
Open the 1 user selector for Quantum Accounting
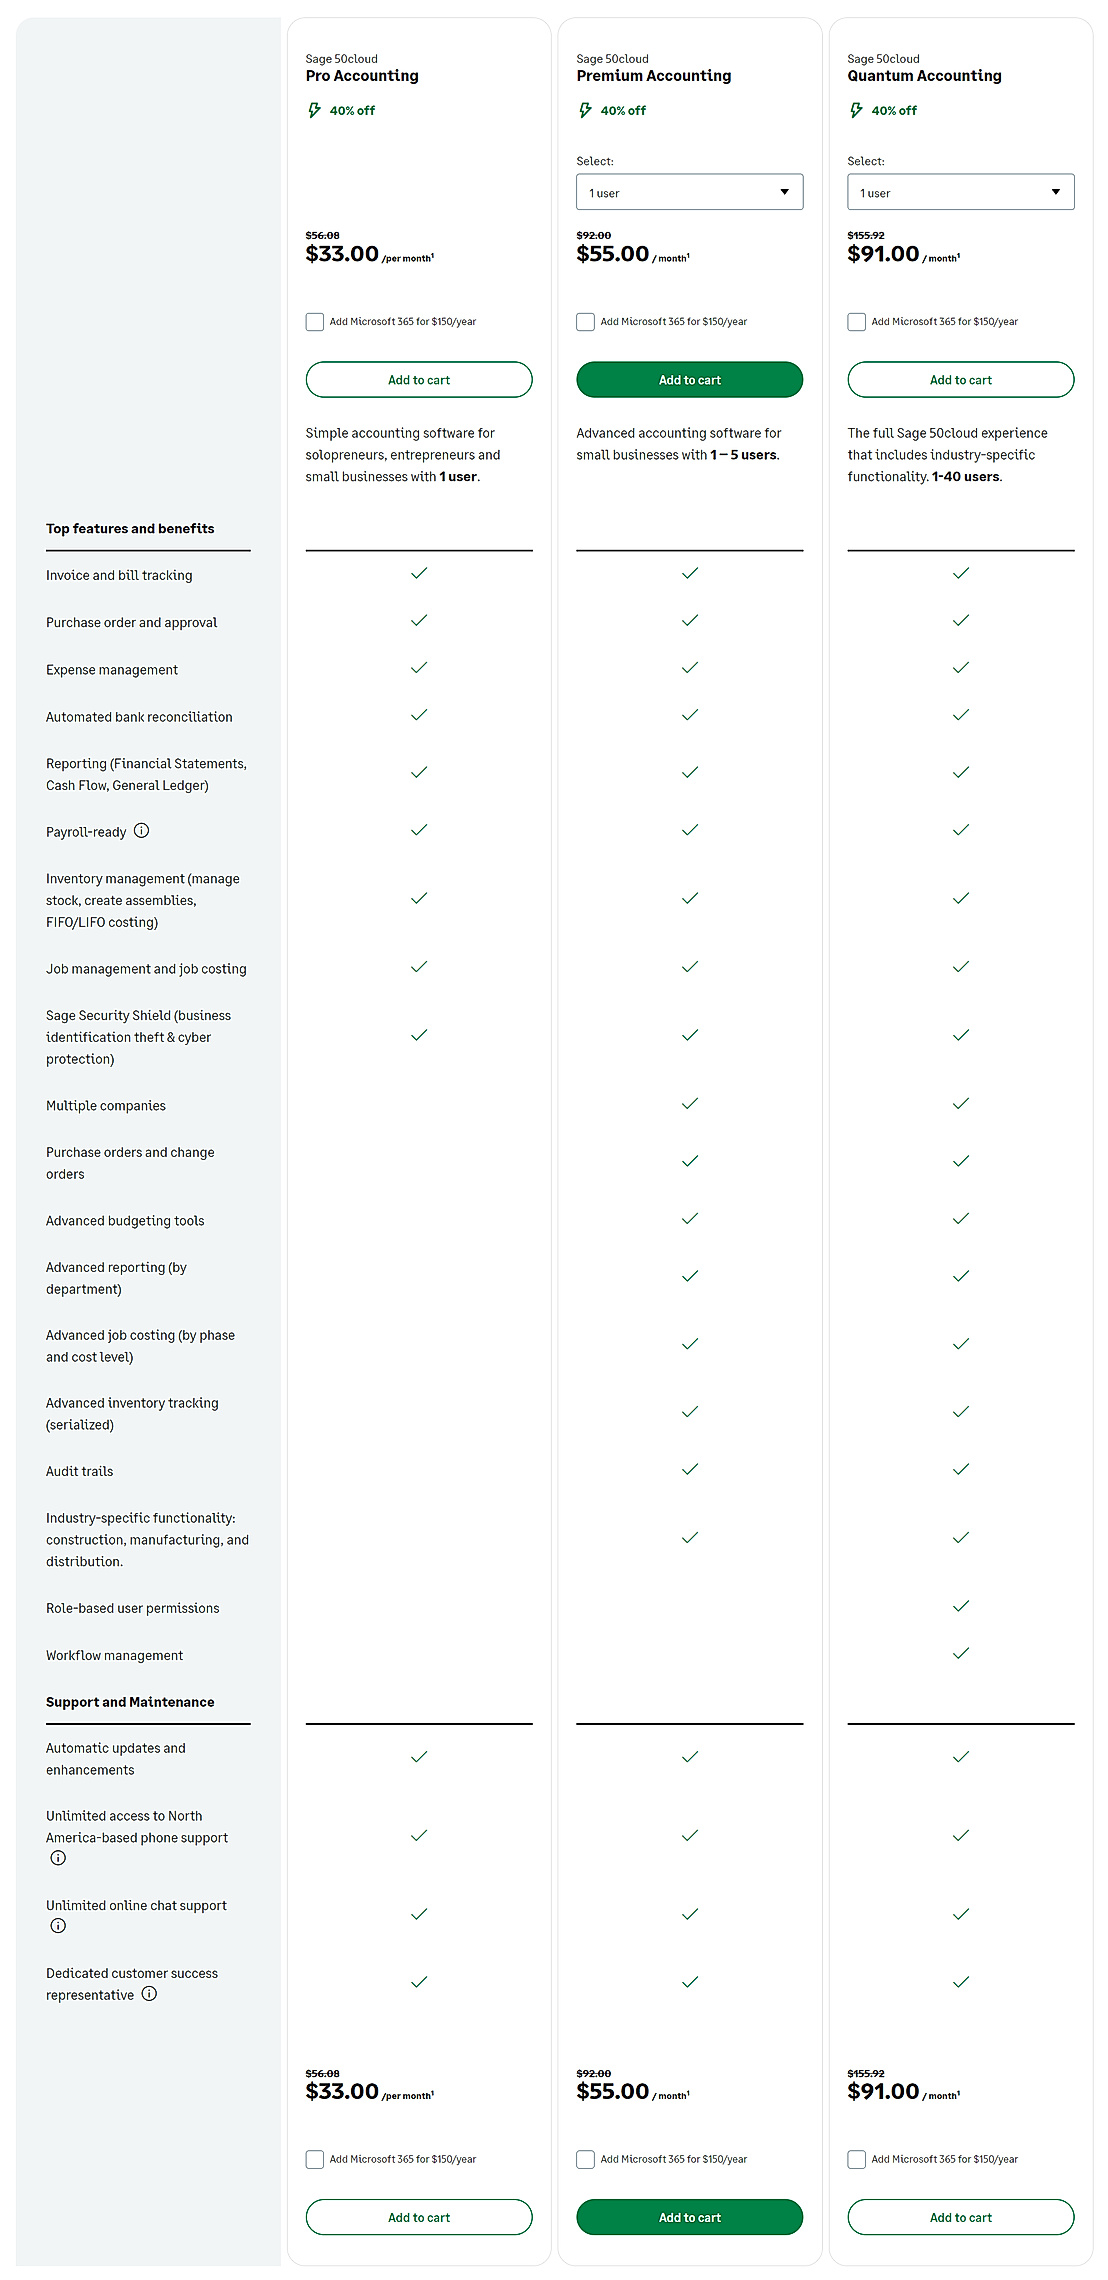[960, 191]
